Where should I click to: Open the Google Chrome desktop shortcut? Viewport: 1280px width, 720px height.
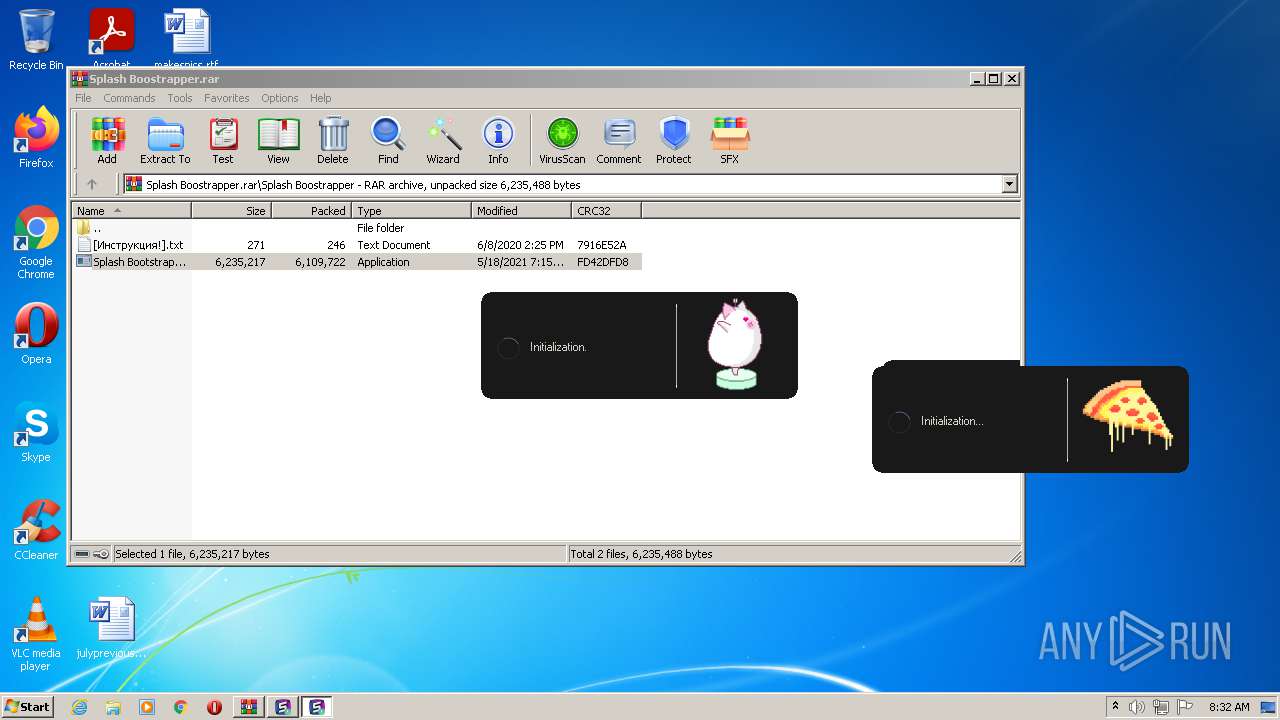(x=36, y=243)
